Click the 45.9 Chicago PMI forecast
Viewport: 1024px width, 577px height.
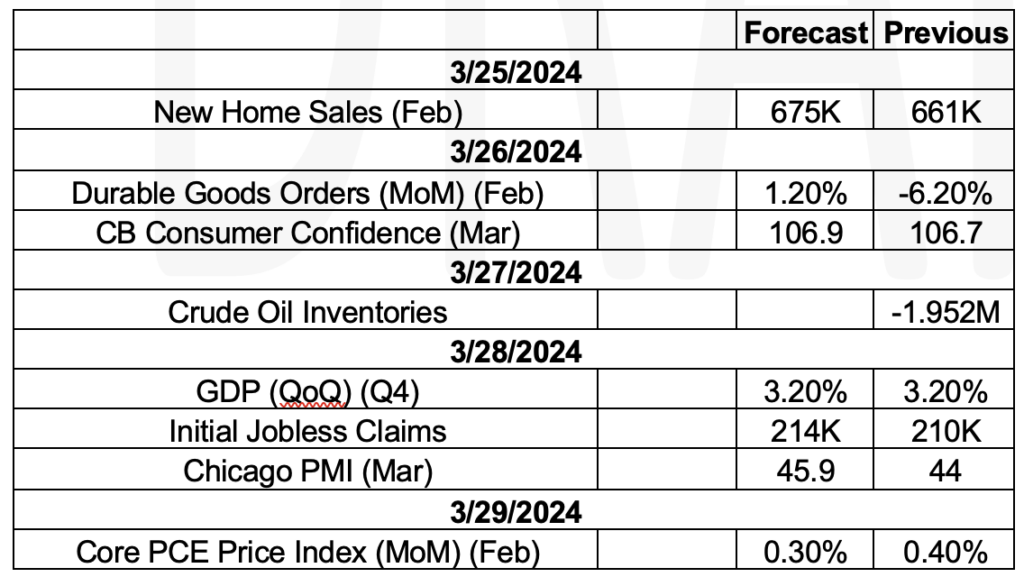[805, 470]
